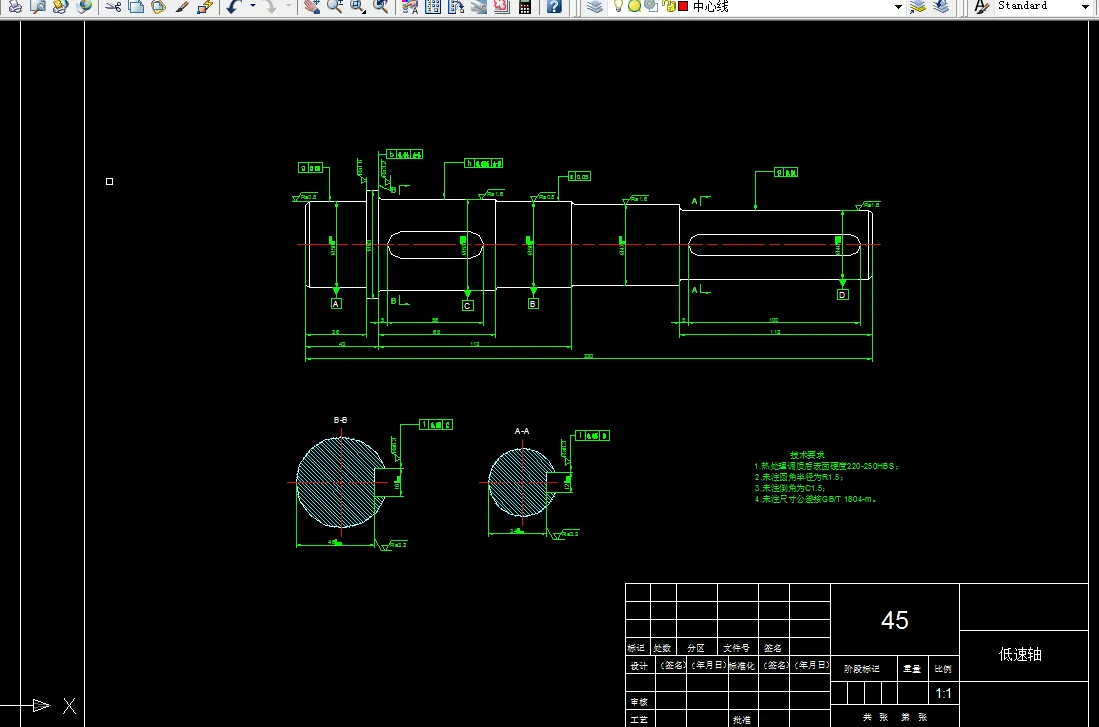Click the Plot (print) icon
The image size is (1099, 727).
pos(15,6)
